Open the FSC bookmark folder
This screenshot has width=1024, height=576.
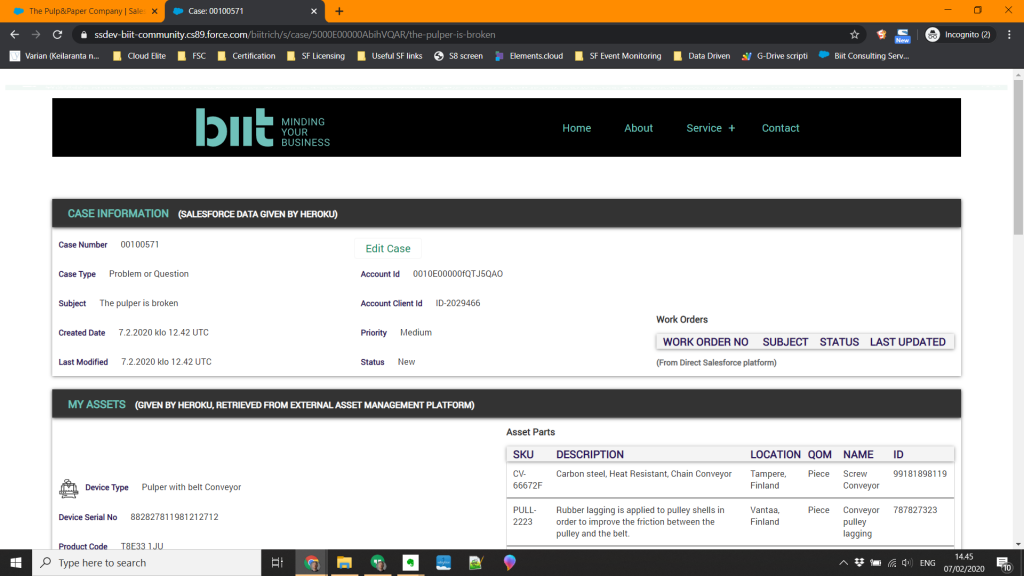pos(192,56)
